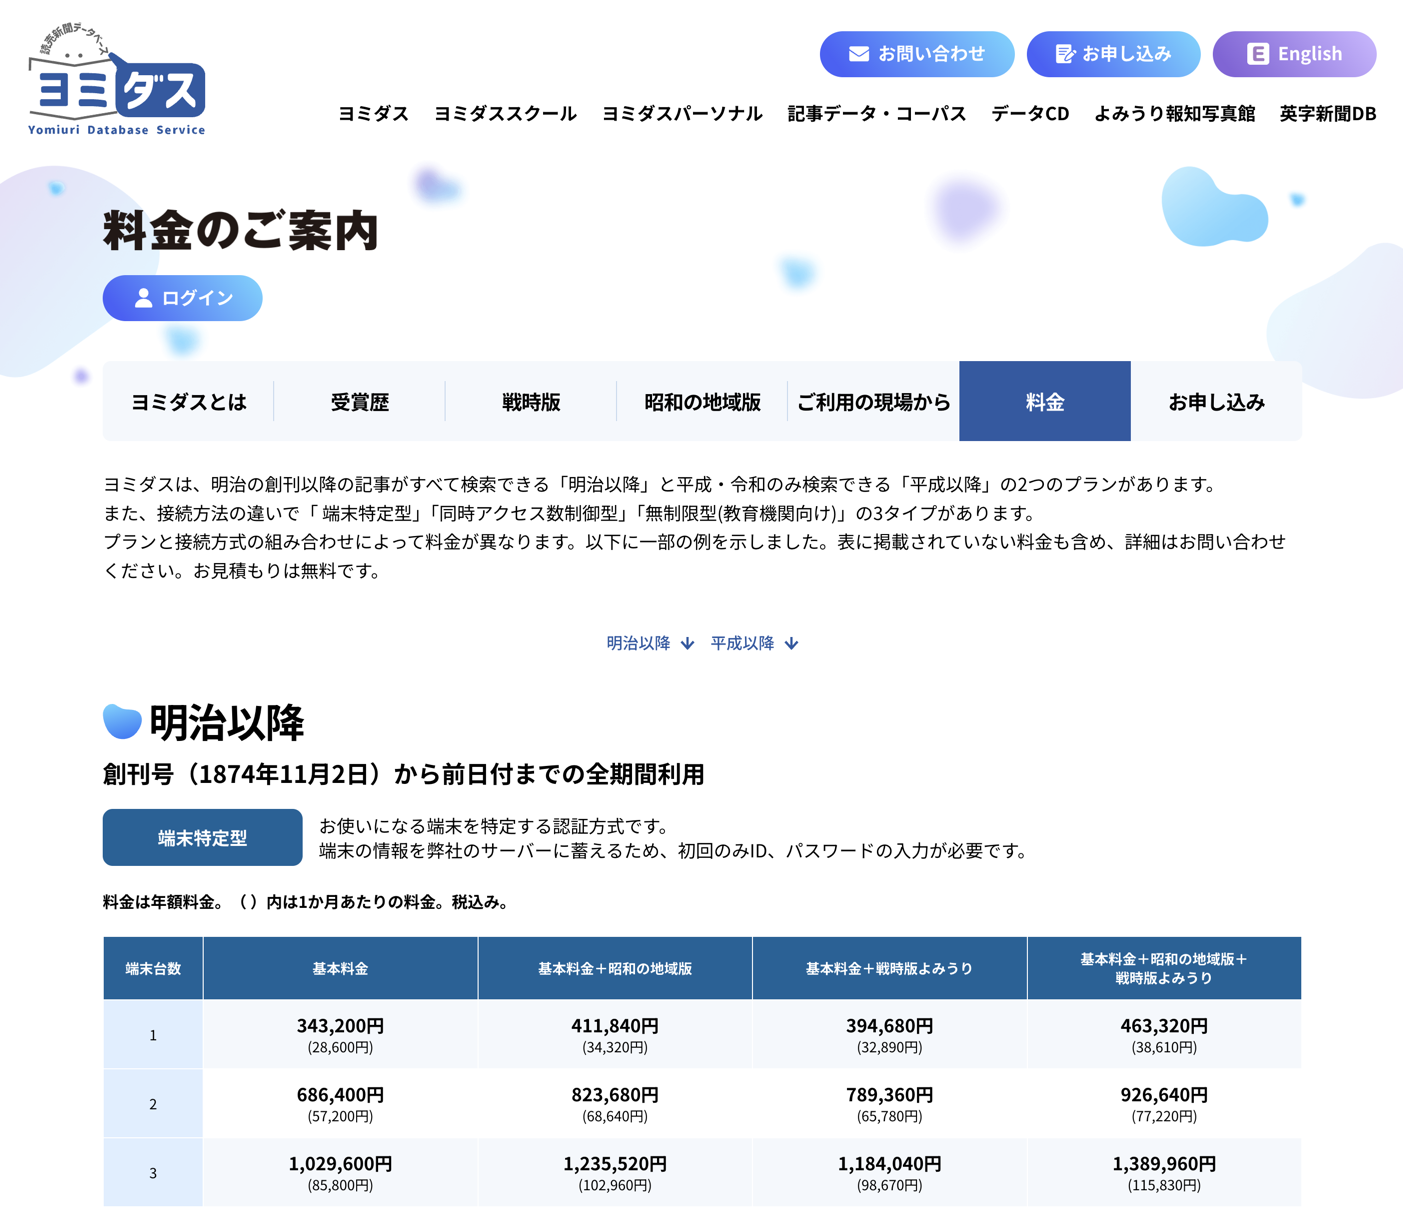Image resolution: width=1403 pixels, height=1230 pixels.
Task: Click terminal count cell 3
Action: click(153, 1172)
